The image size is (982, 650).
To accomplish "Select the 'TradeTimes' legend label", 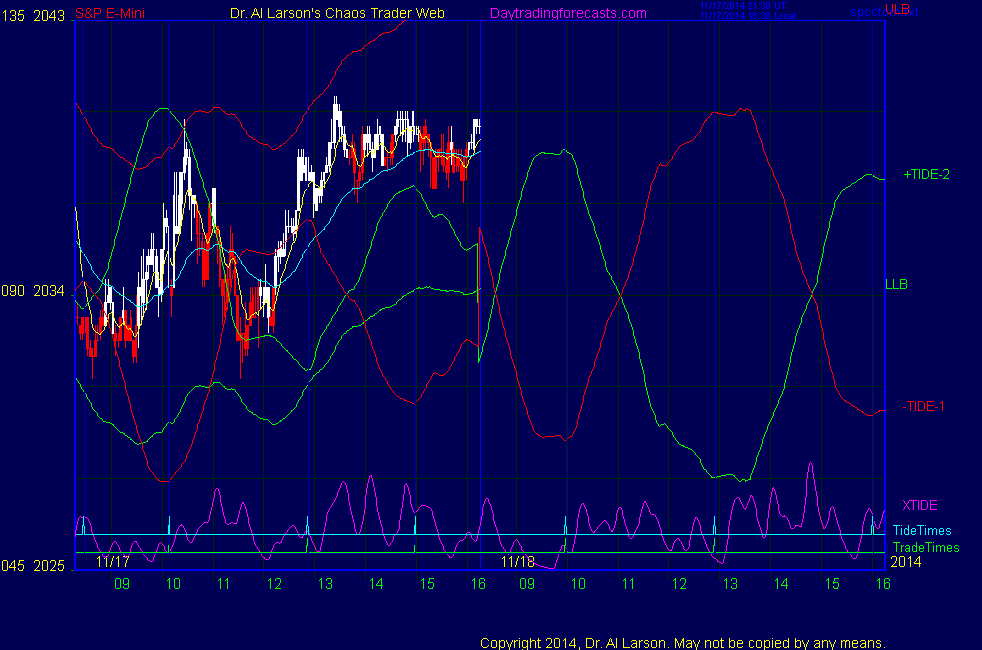I will click(926, 547).
